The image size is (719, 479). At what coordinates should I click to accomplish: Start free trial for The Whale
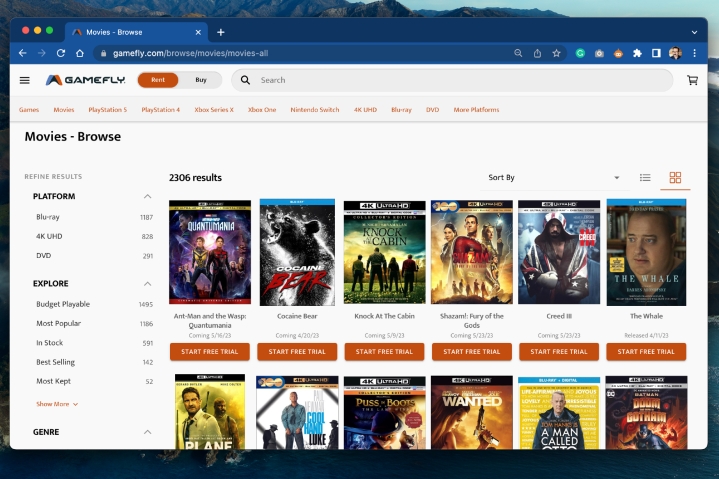pyautogui.click(x=646, y=352)
